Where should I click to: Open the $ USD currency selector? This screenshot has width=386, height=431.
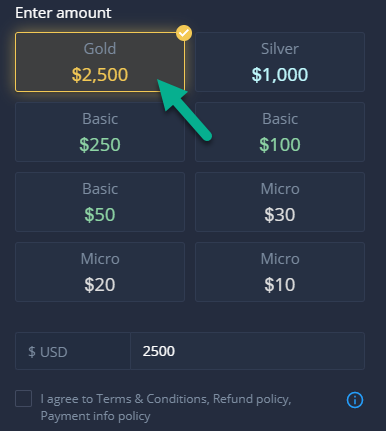[x=73, y=351]
